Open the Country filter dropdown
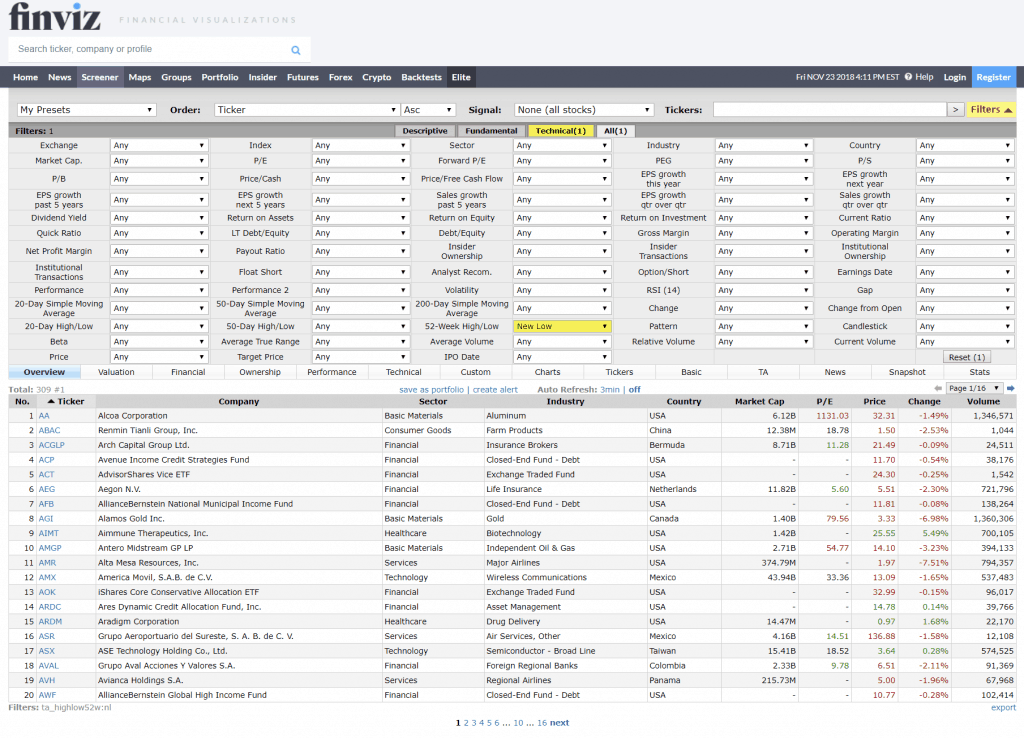This screenshot has width=1024, height=738. click(965, 146)
